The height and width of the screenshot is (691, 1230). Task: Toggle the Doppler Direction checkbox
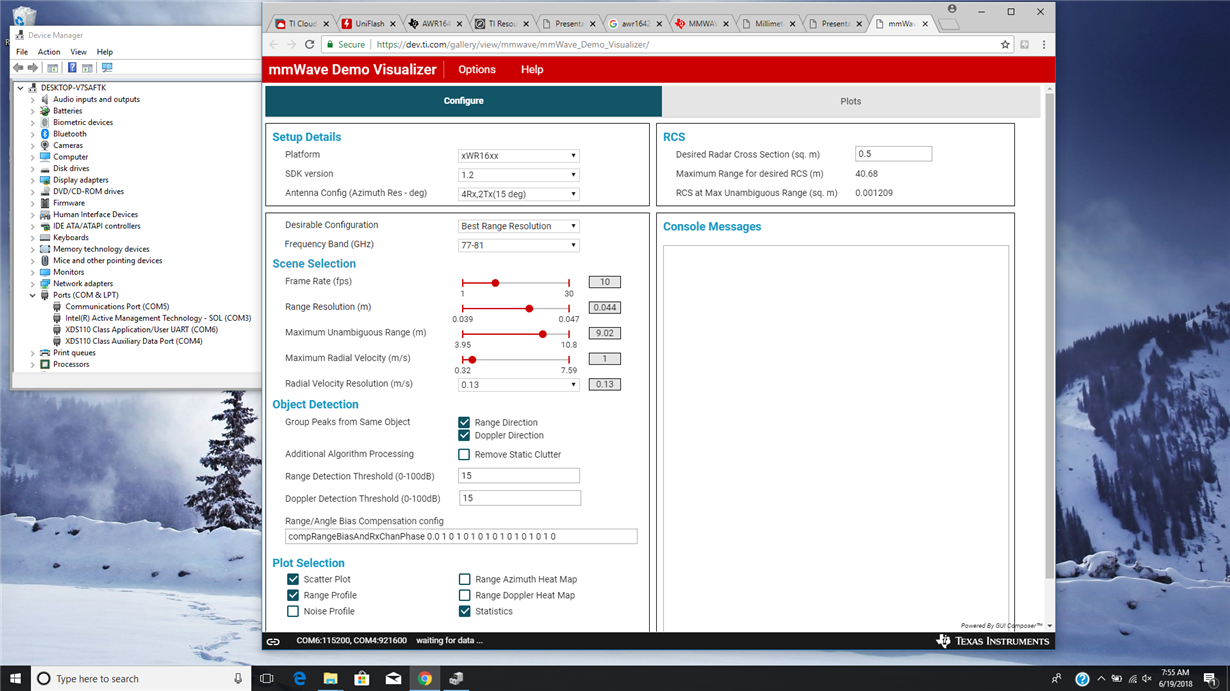point(464,435)
